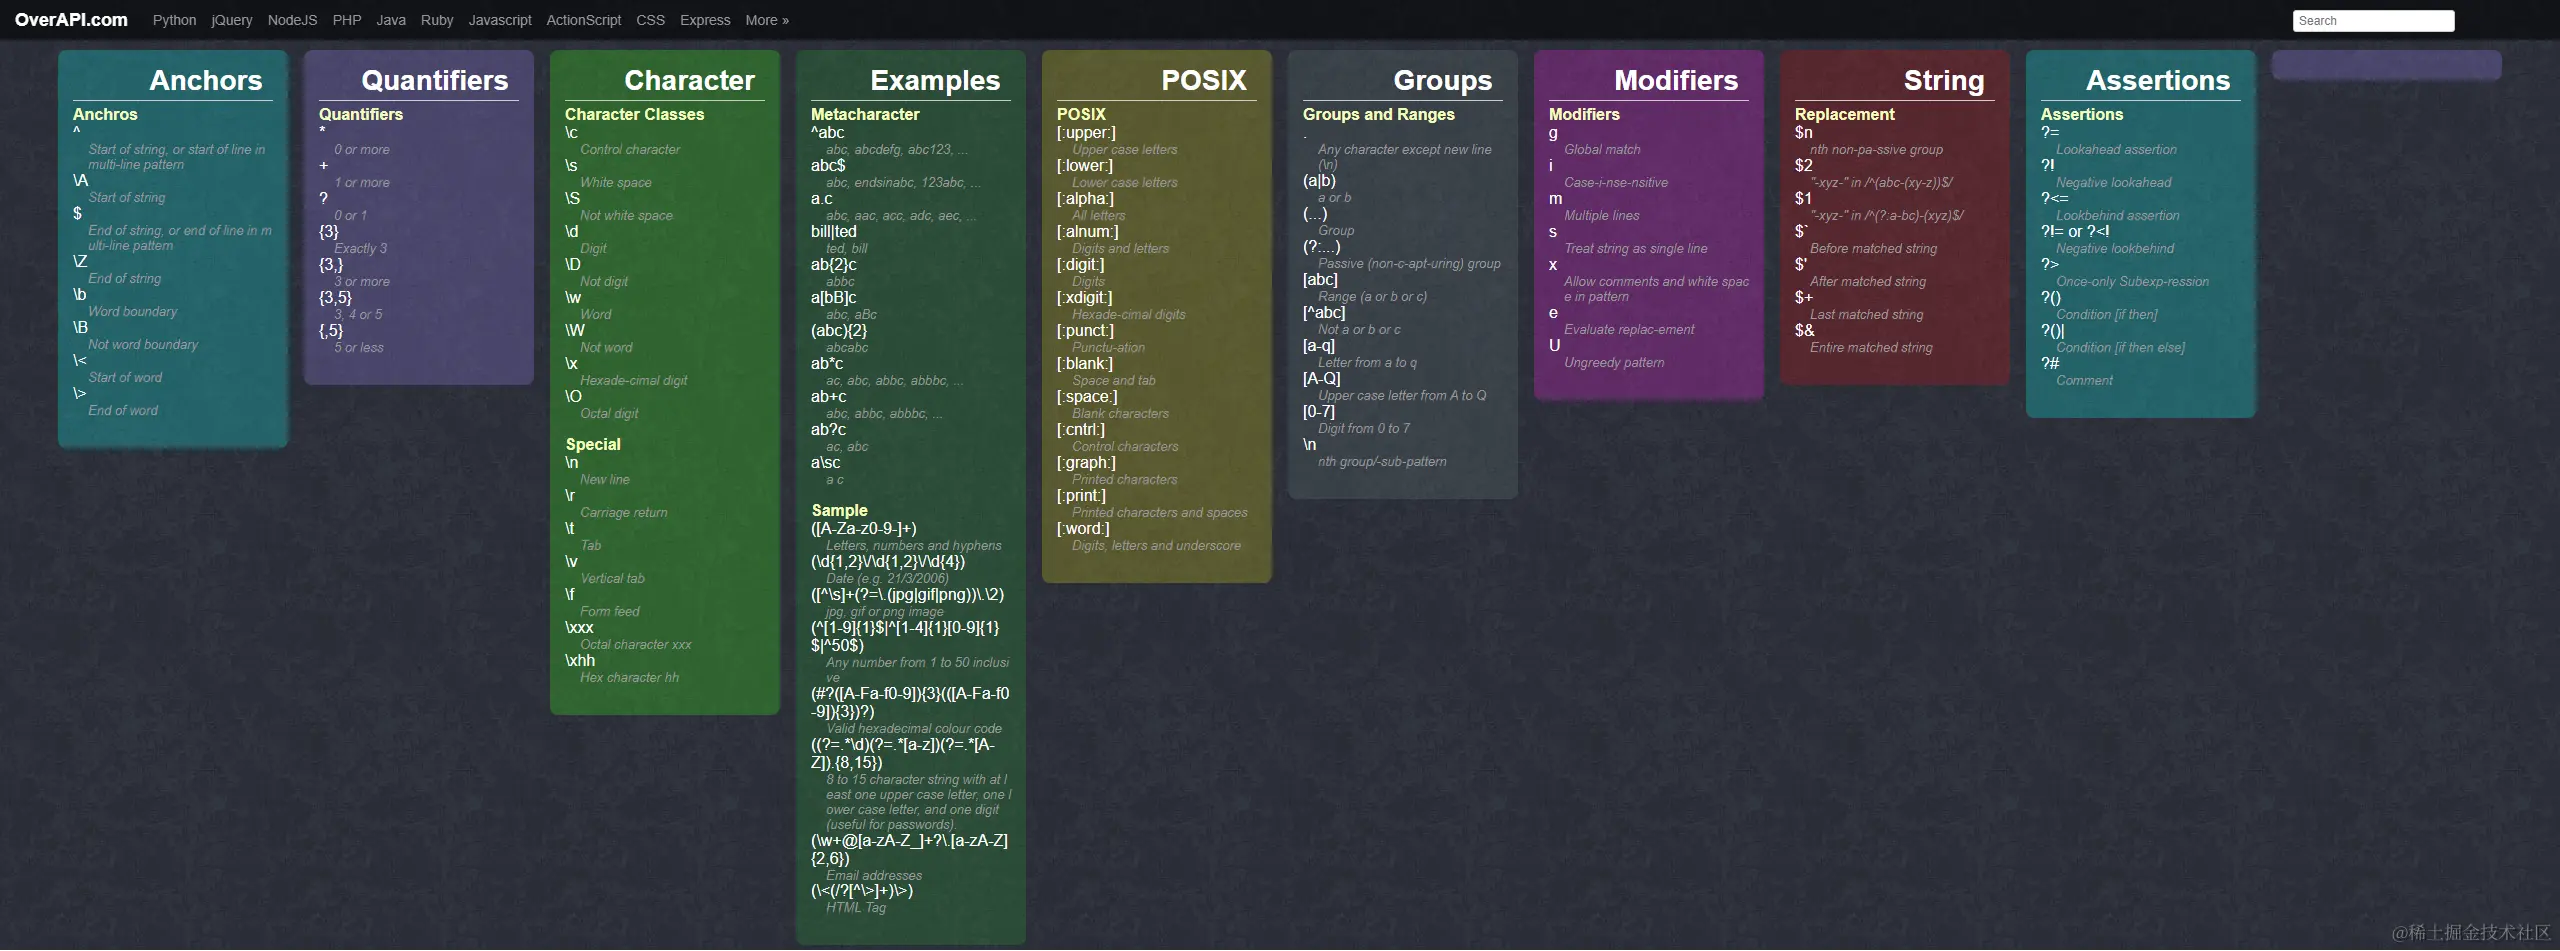Open the Javascript cheat sheet
Image resolution: width=2560 pixels, height=951 pixels.
pos(500,20)
